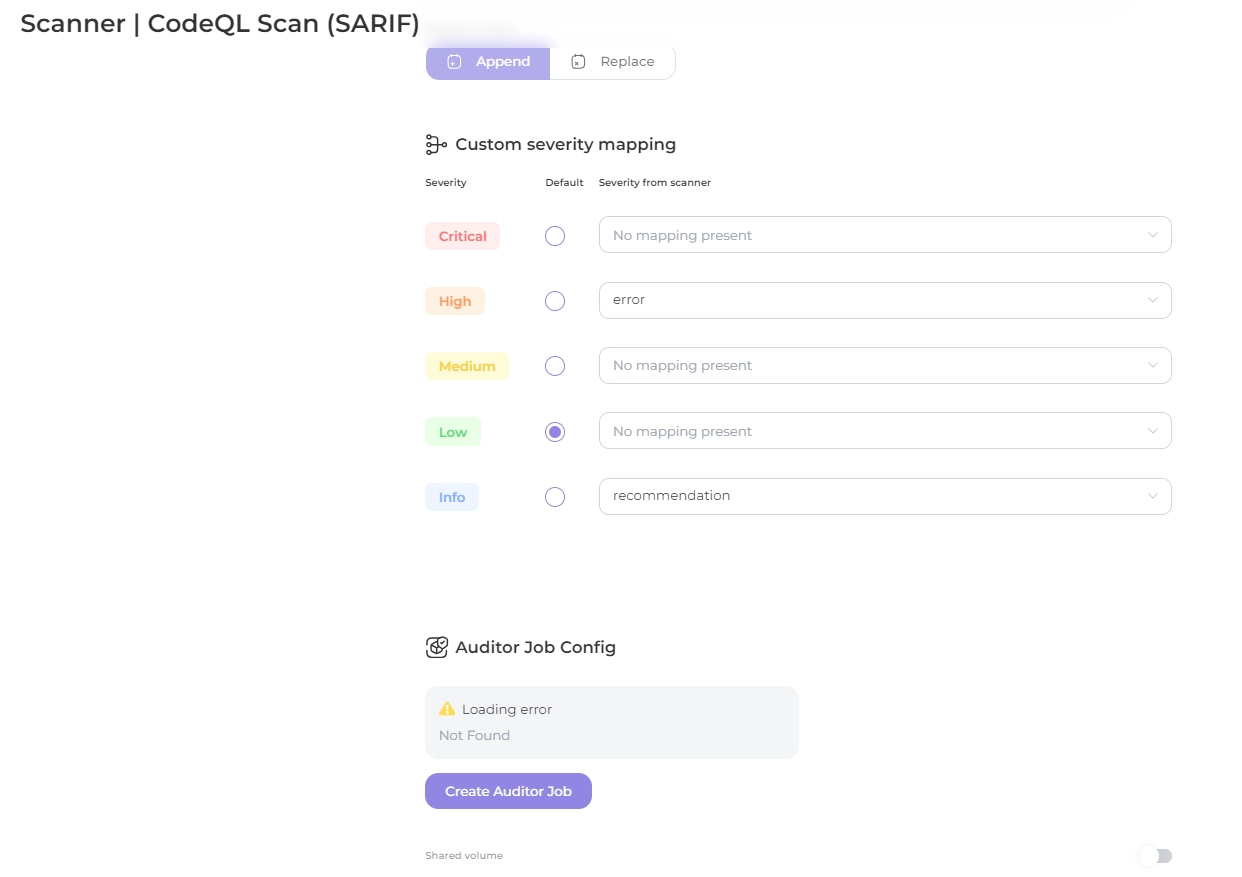
Task: Click the Critical severity badge
Action: (462, 236)
